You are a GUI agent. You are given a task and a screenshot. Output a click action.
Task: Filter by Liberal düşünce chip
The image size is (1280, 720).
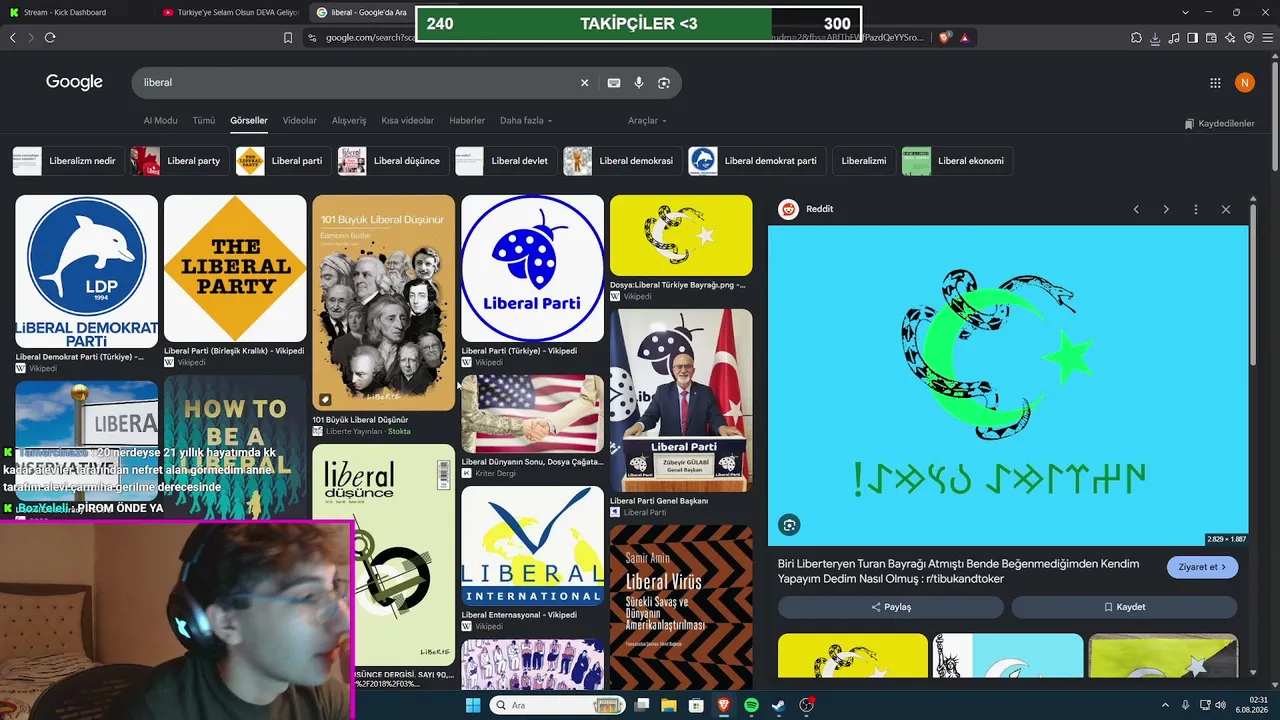pyautogui.click(x=393, y=161)
